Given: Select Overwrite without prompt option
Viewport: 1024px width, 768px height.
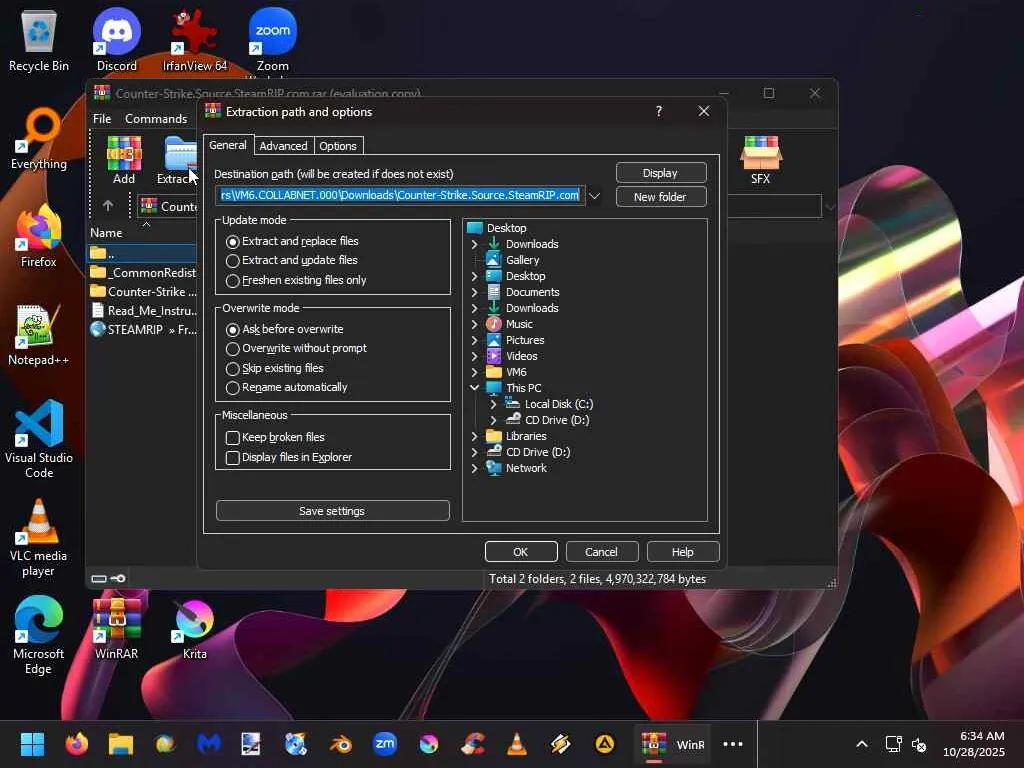Looking at the screenshot, I should pos(233,348).
